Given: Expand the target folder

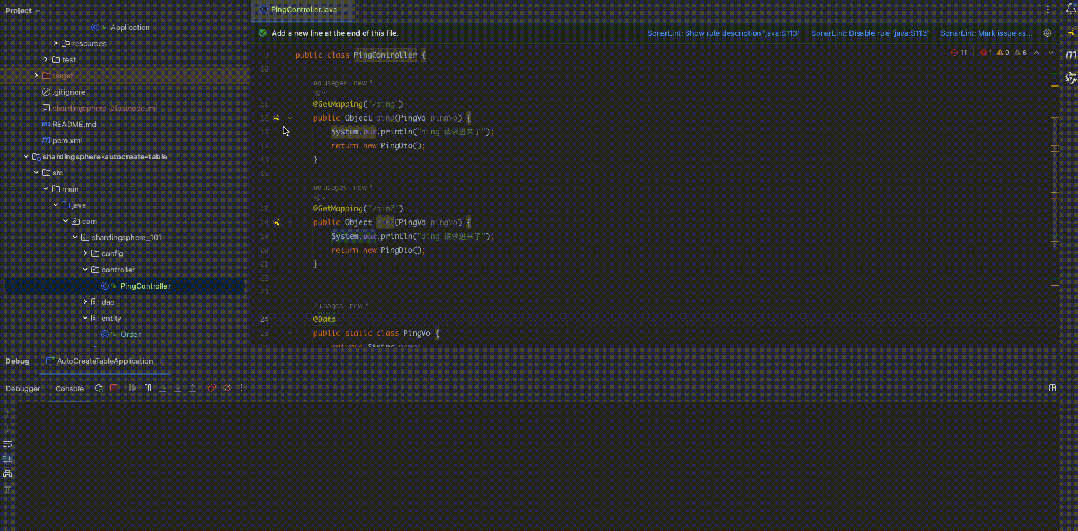Looking at the screenshot, I should click(x=36, y=76).
